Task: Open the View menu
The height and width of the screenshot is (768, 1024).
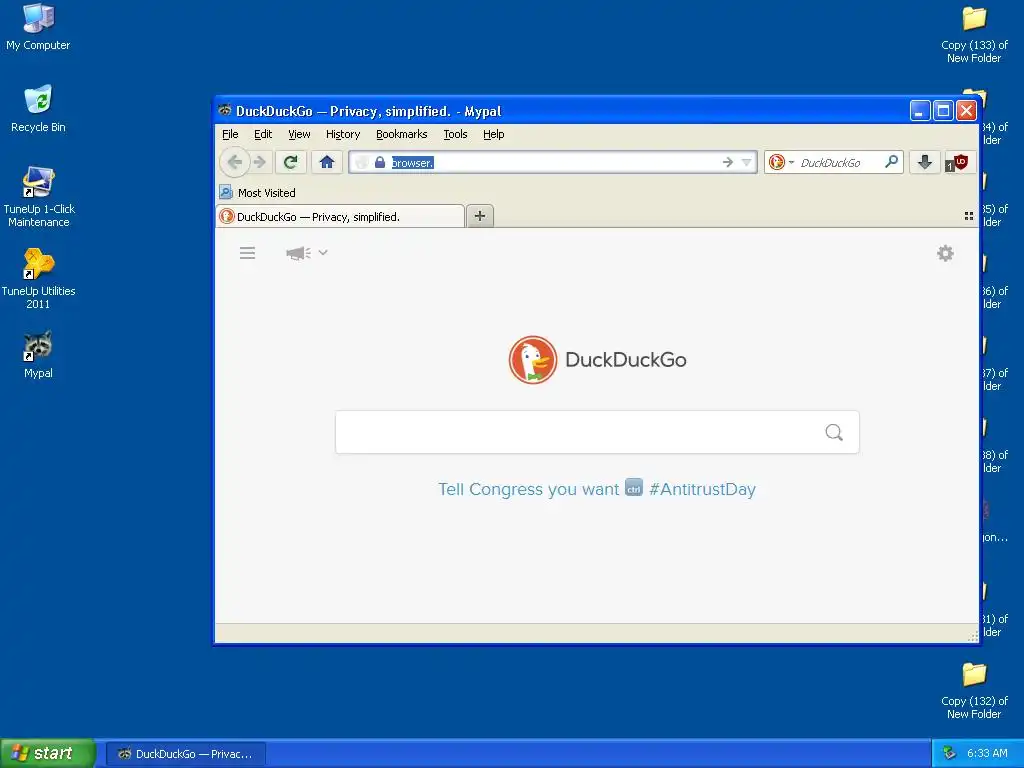Action: [299, 134]
